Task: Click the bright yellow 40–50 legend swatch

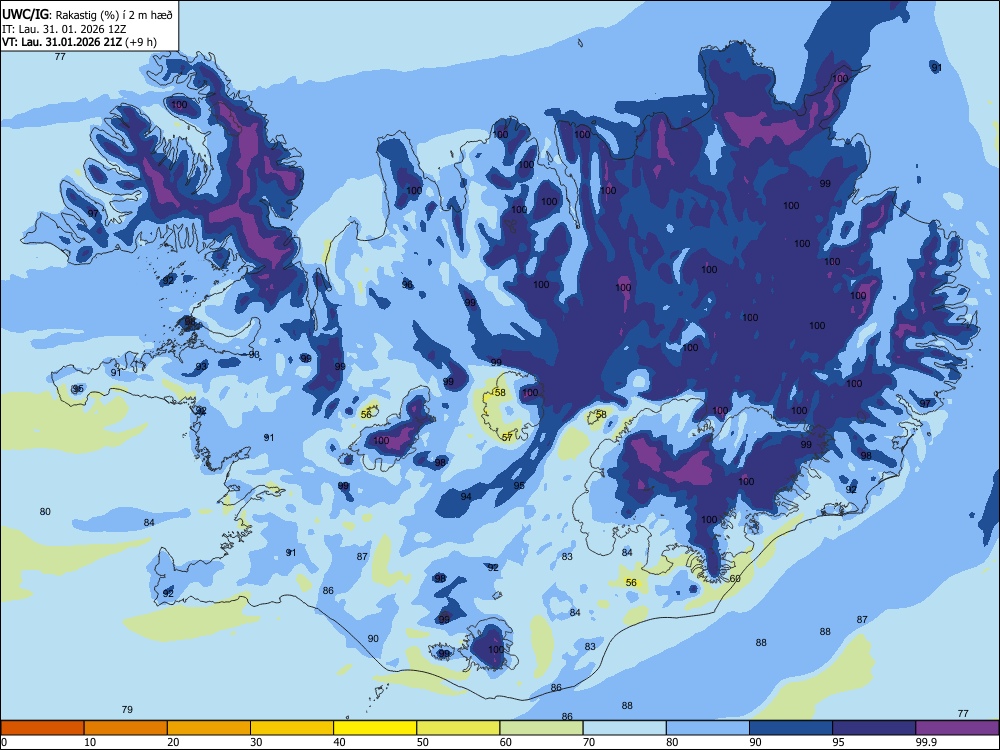Action: coord(375,728)
